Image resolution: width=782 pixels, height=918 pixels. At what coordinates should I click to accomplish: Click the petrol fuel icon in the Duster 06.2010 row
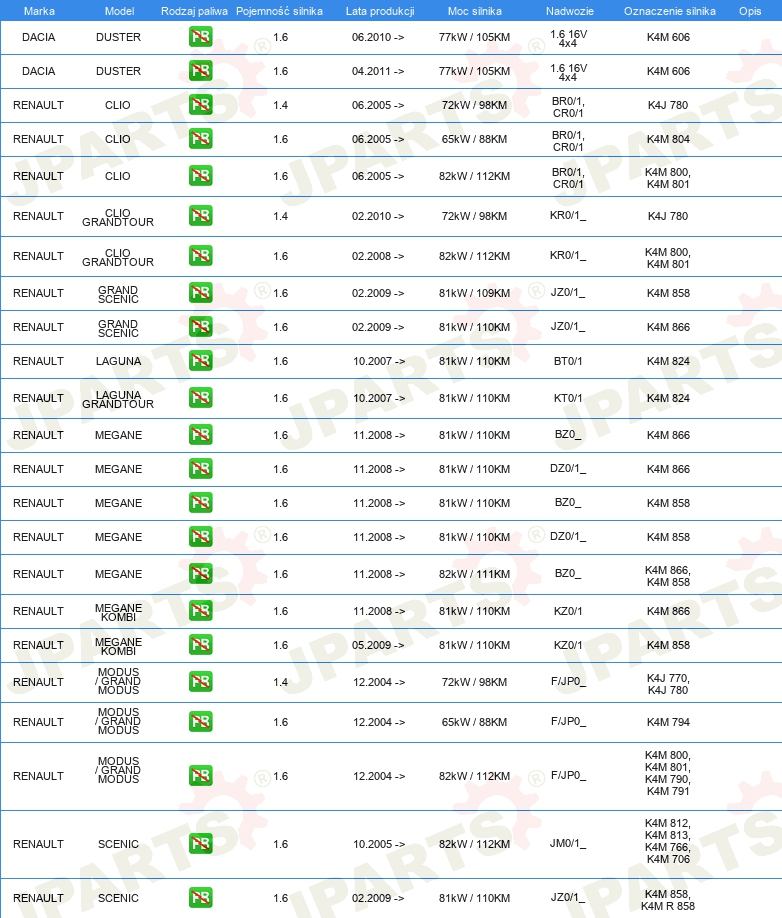pos(201,37)
